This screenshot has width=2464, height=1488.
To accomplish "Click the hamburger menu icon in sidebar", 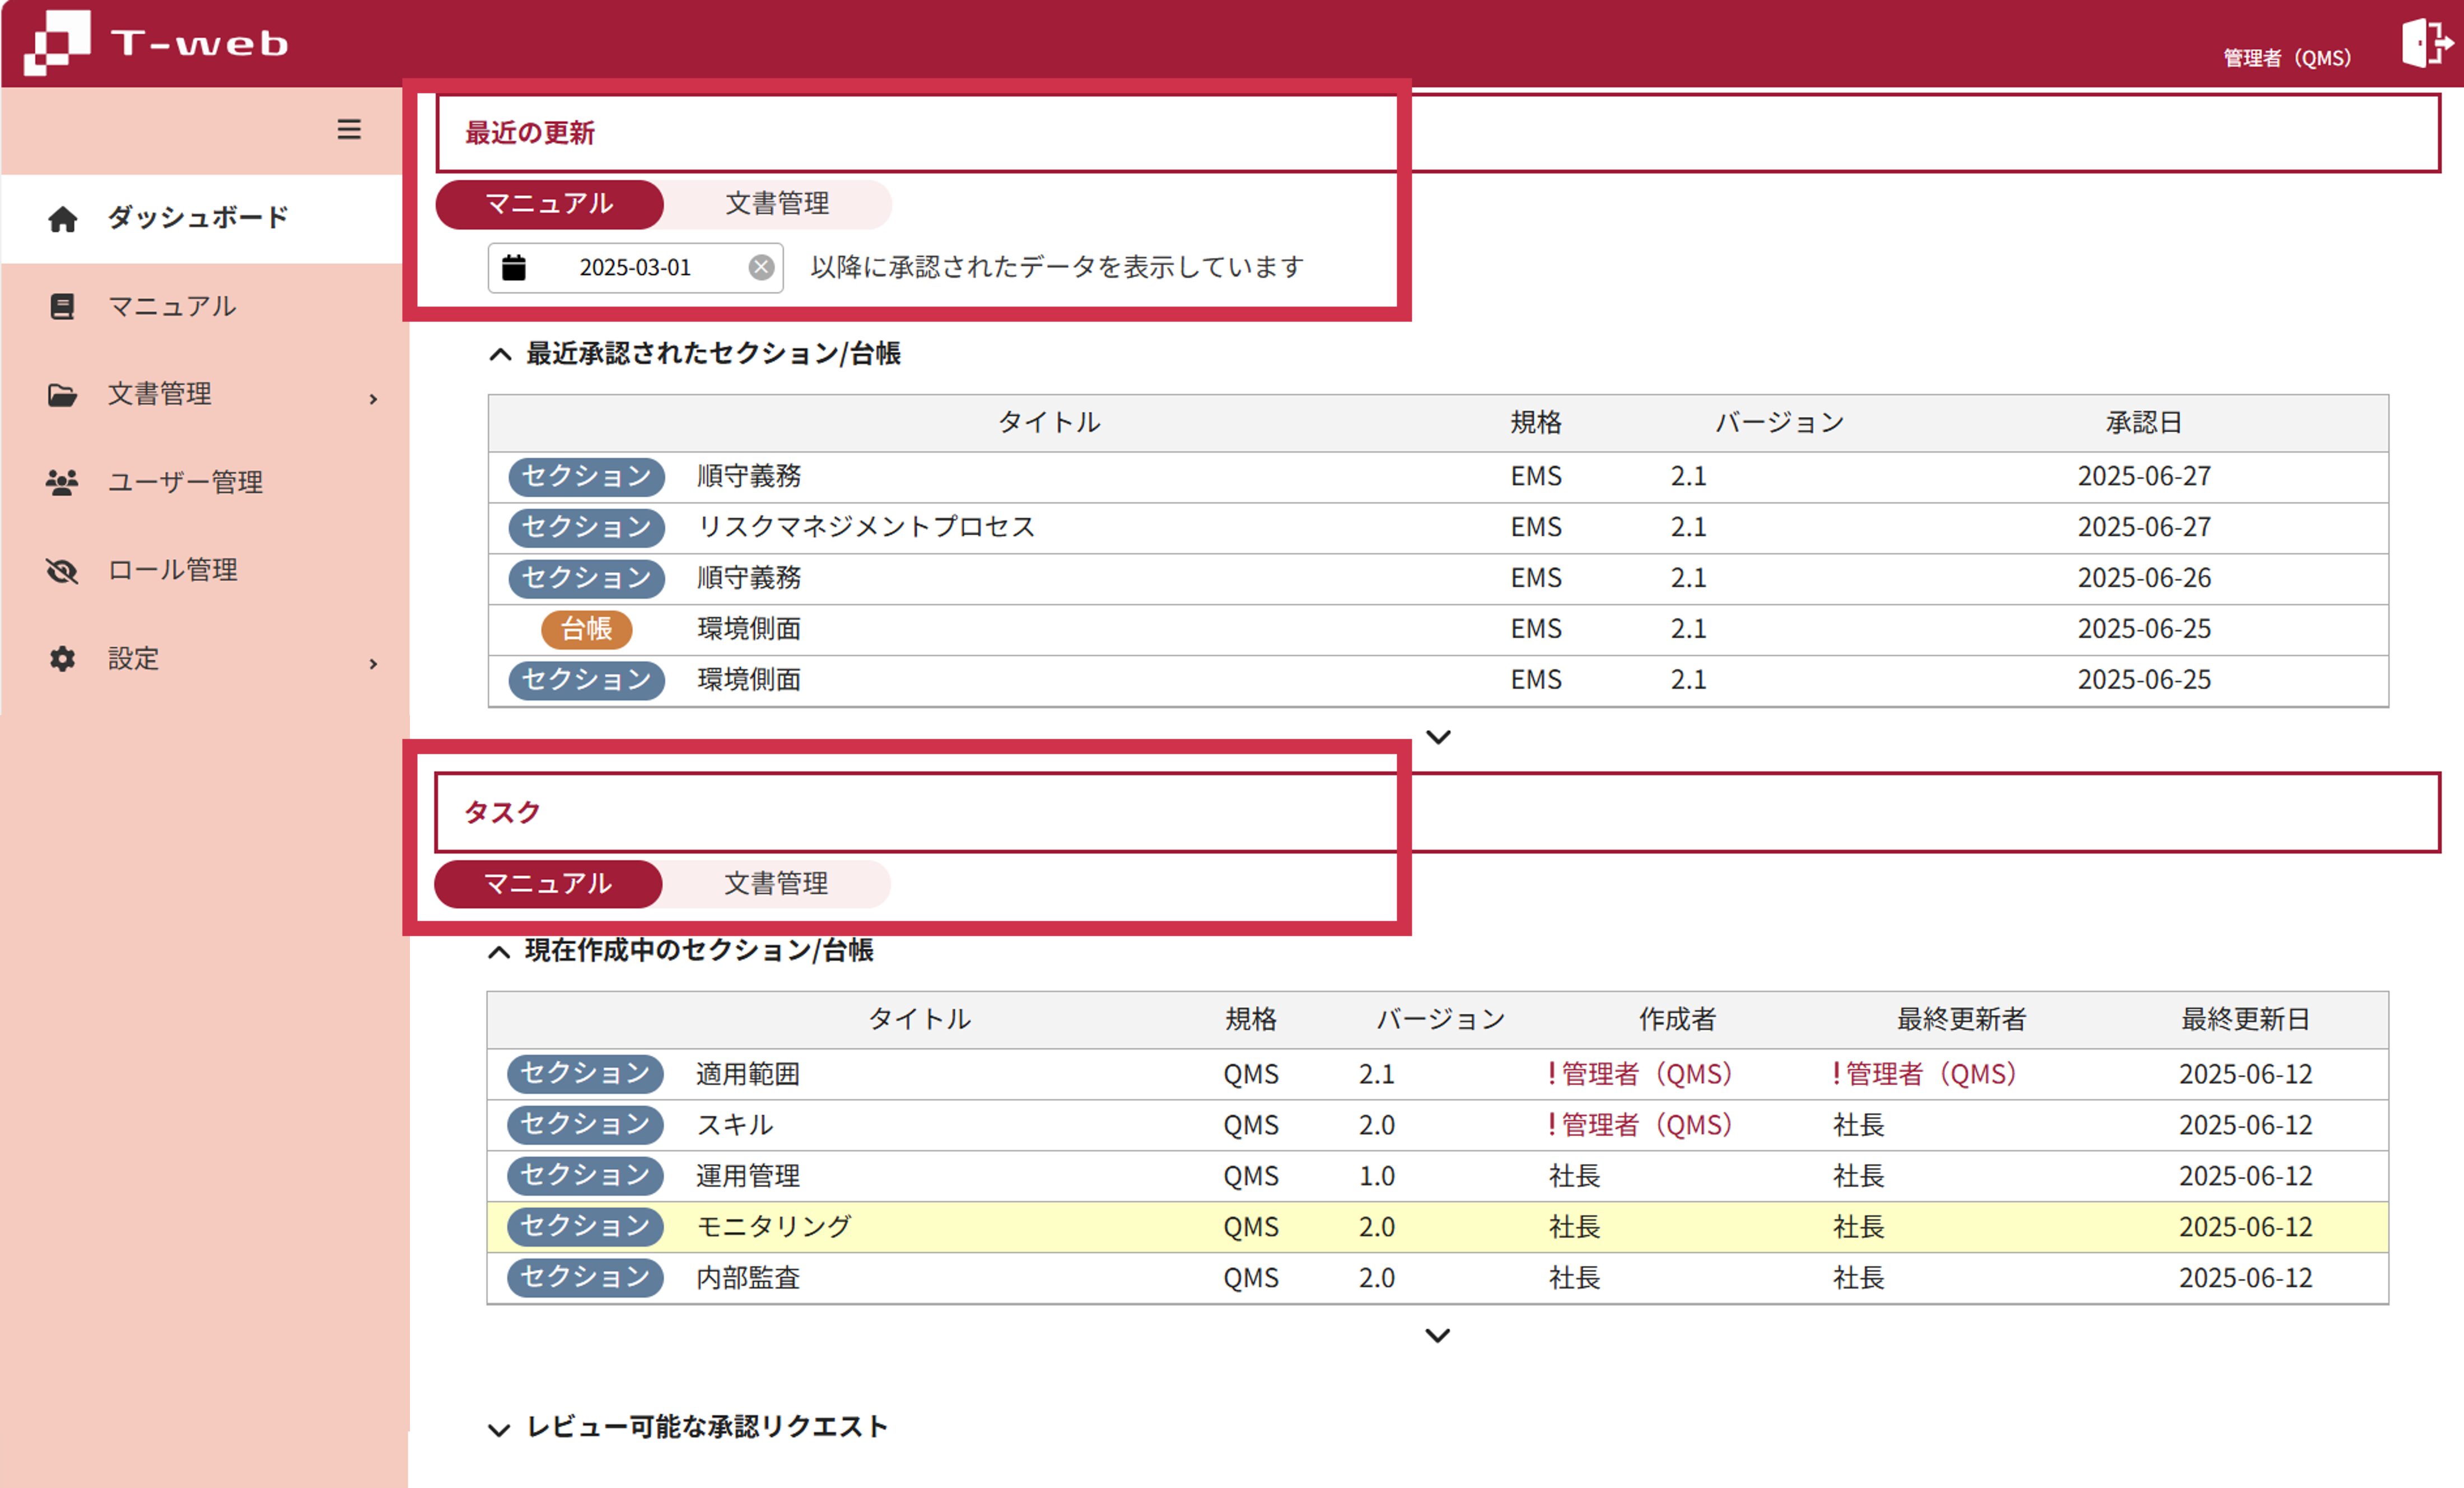I will coord(348,129).
